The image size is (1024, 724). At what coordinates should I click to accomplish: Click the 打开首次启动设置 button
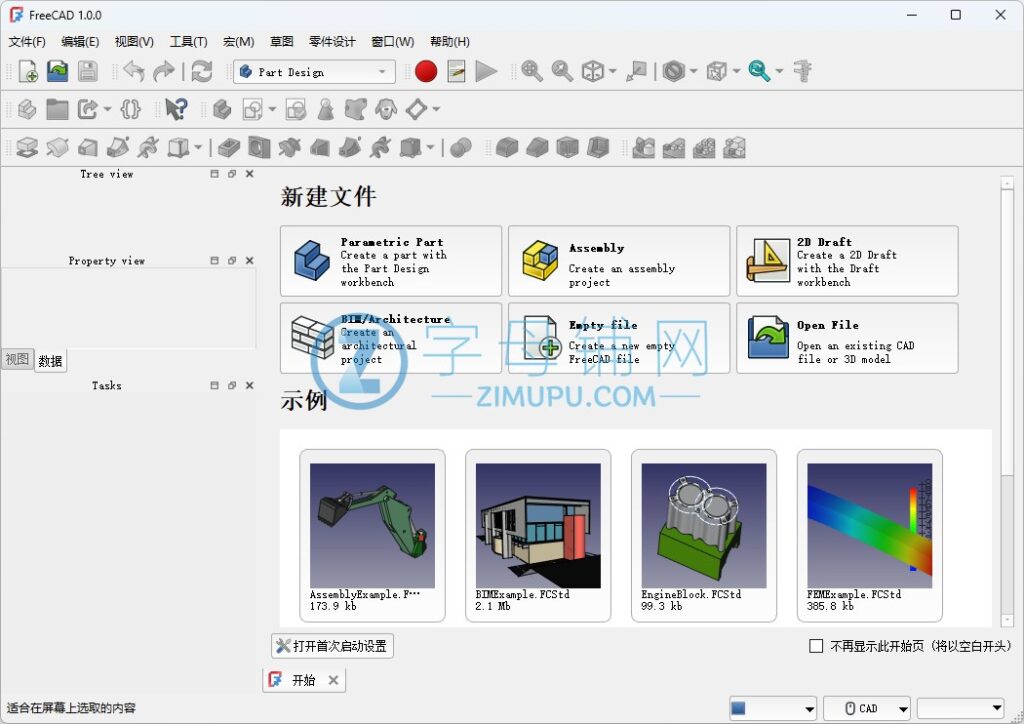(332, 646)
